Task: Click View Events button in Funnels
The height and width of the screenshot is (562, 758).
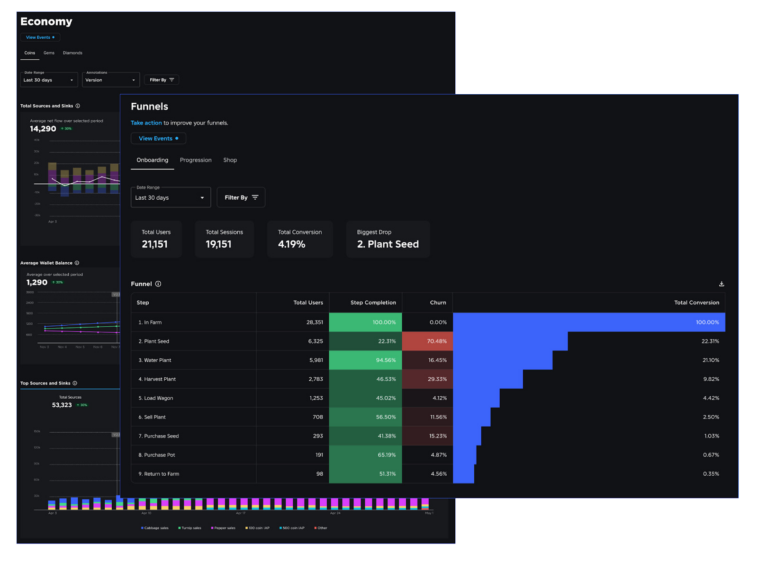Action: (x=158, y=138)
